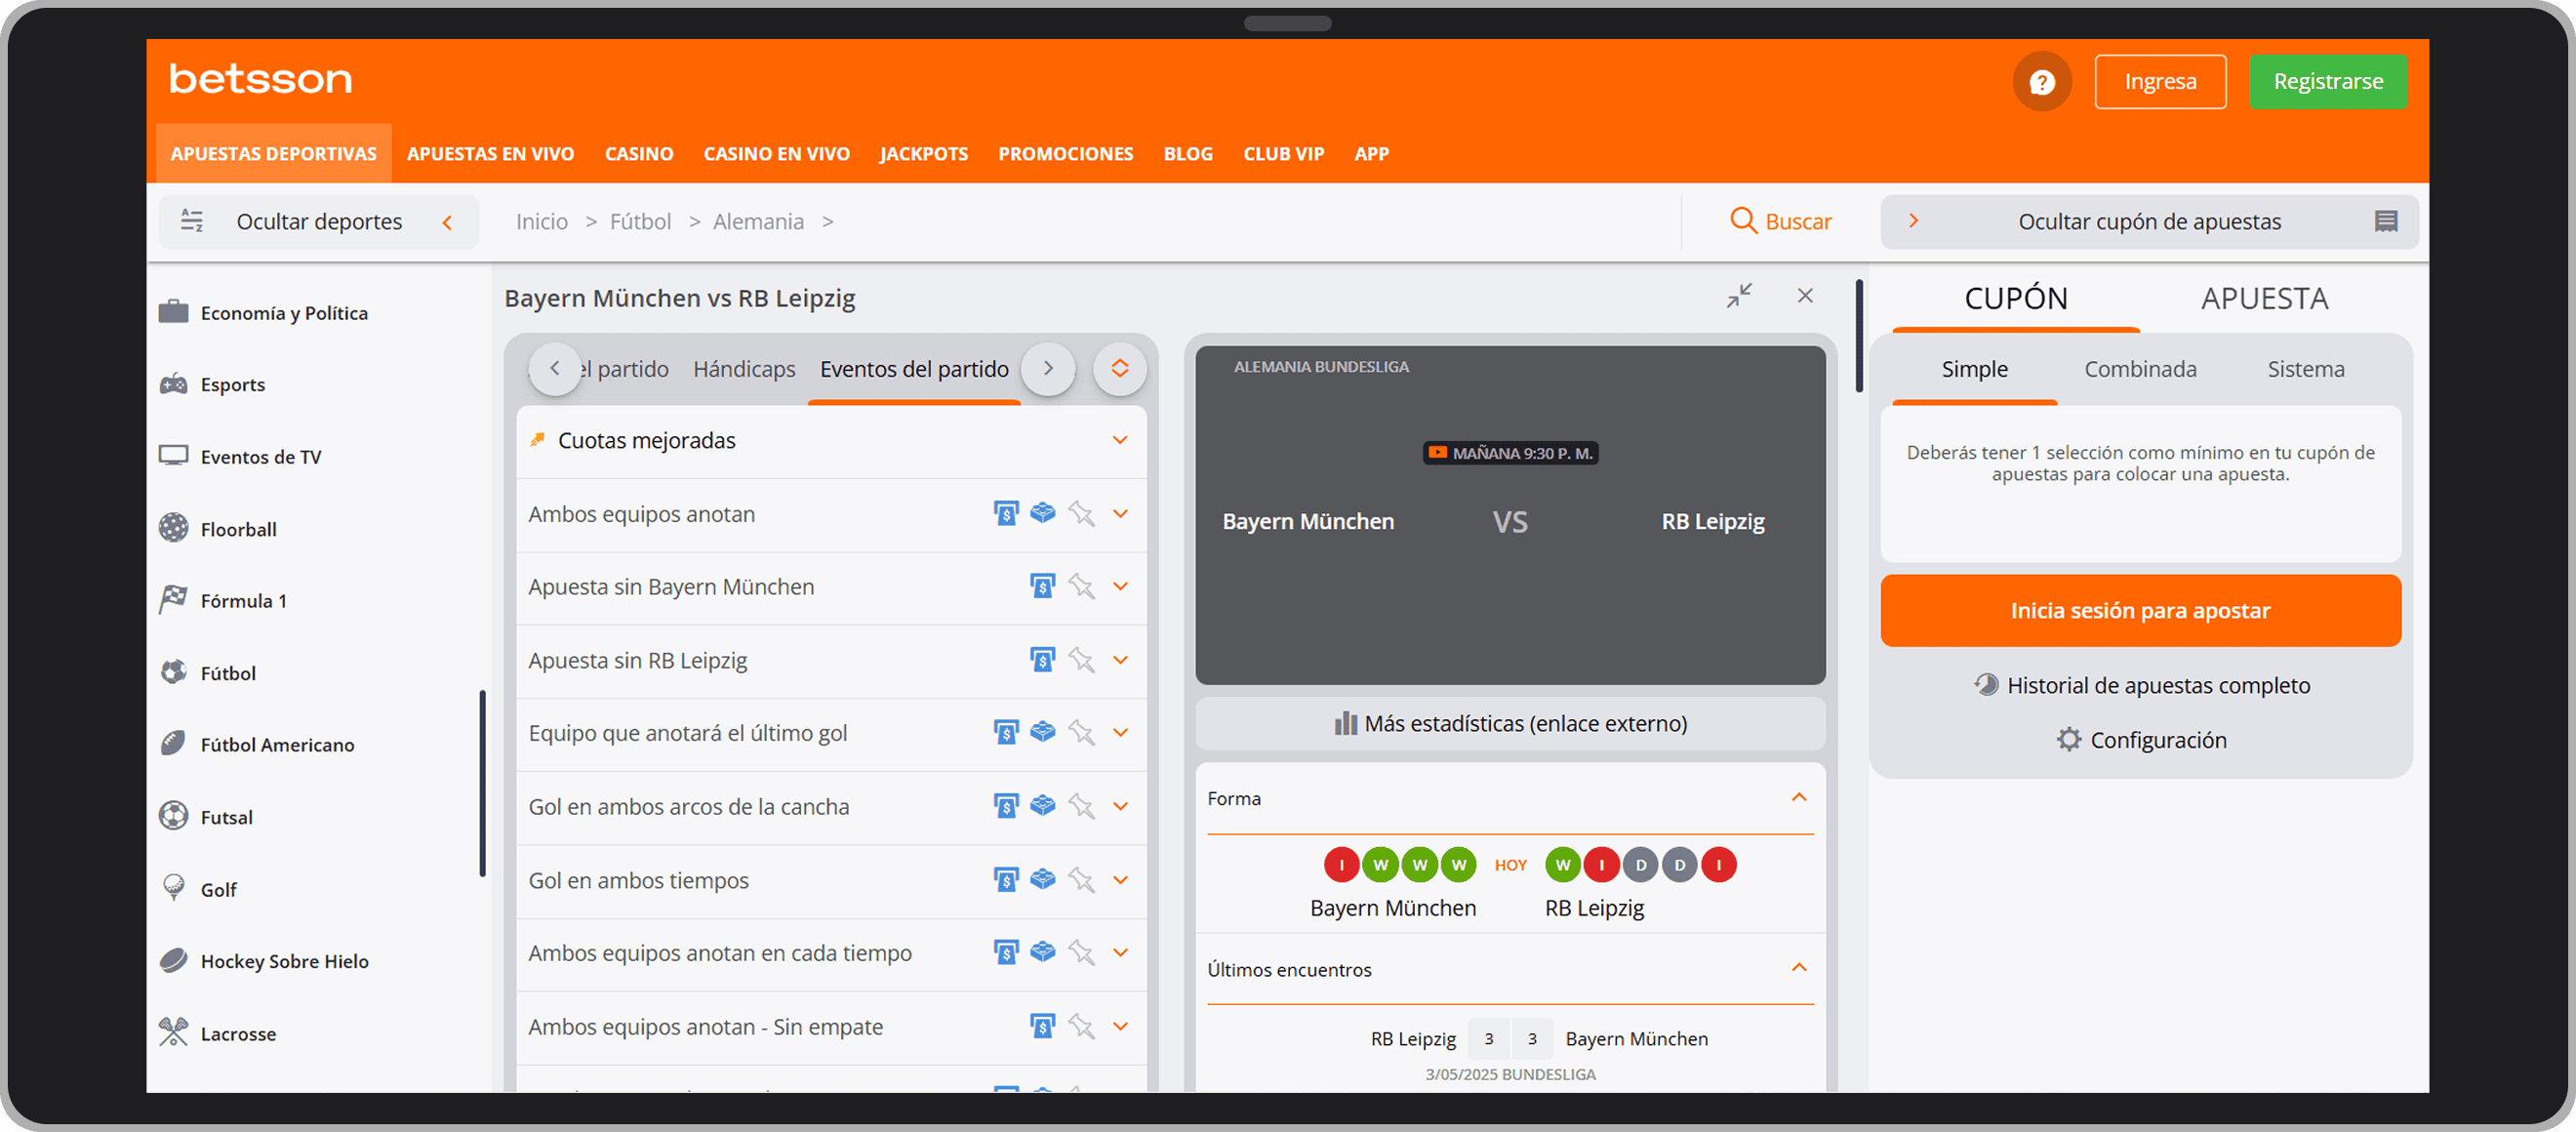
Task: Pin the Gol en ambos tiempos market
Action: pyautogui.click(x=1080, y=879)
